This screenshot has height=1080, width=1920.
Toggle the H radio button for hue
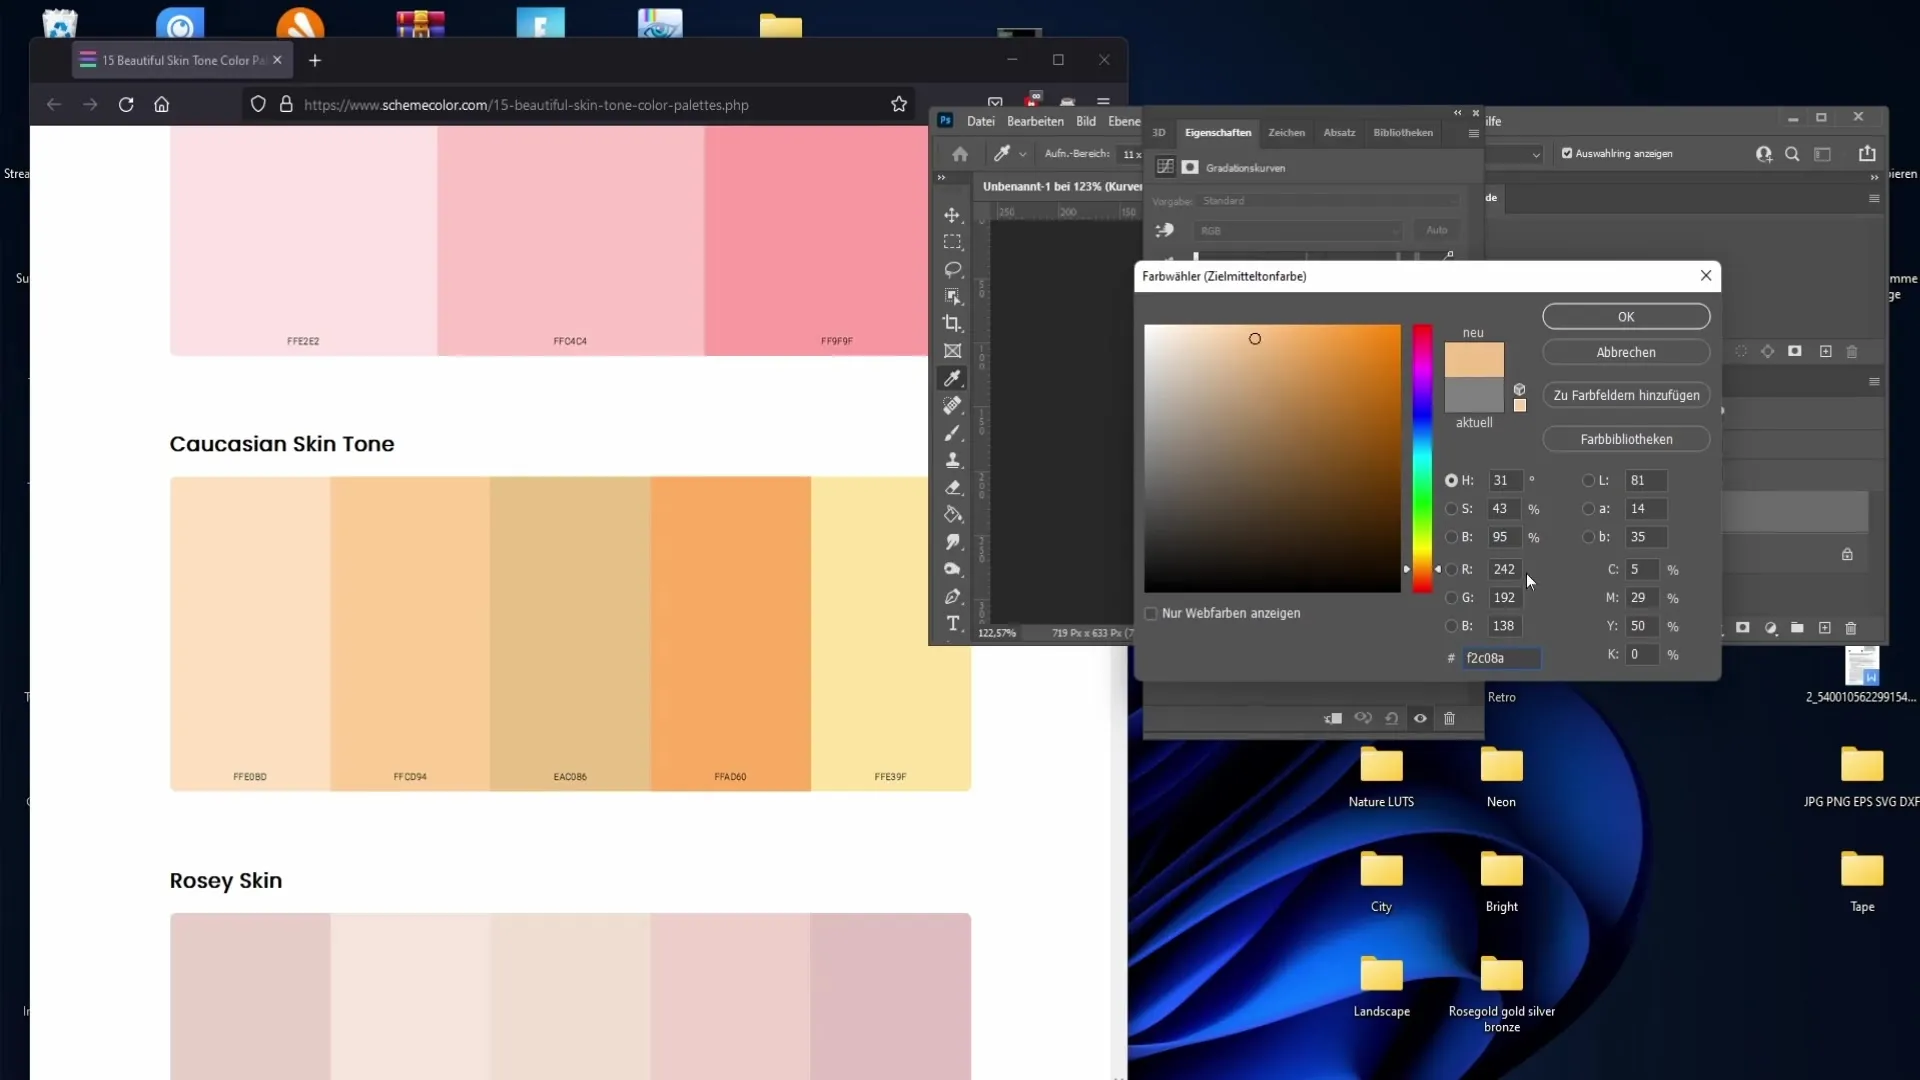pyautogui.click(x=1452, y=479)
